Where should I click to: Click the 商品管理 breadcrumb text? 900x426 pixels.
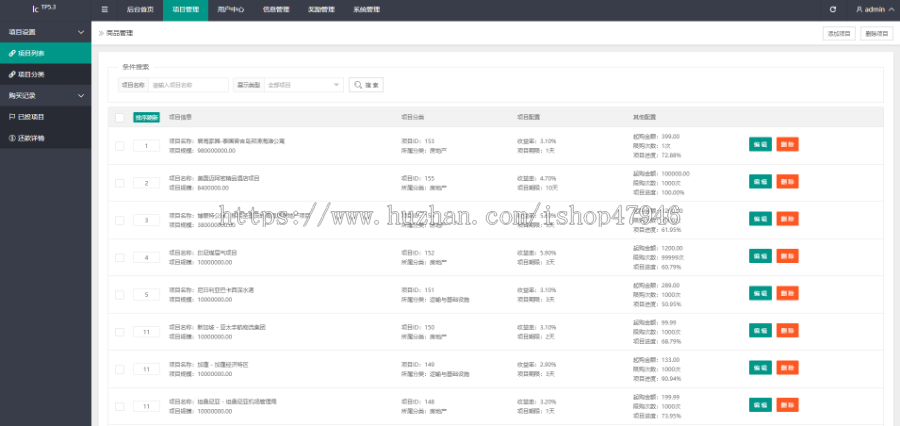click(x=119, y=33)
